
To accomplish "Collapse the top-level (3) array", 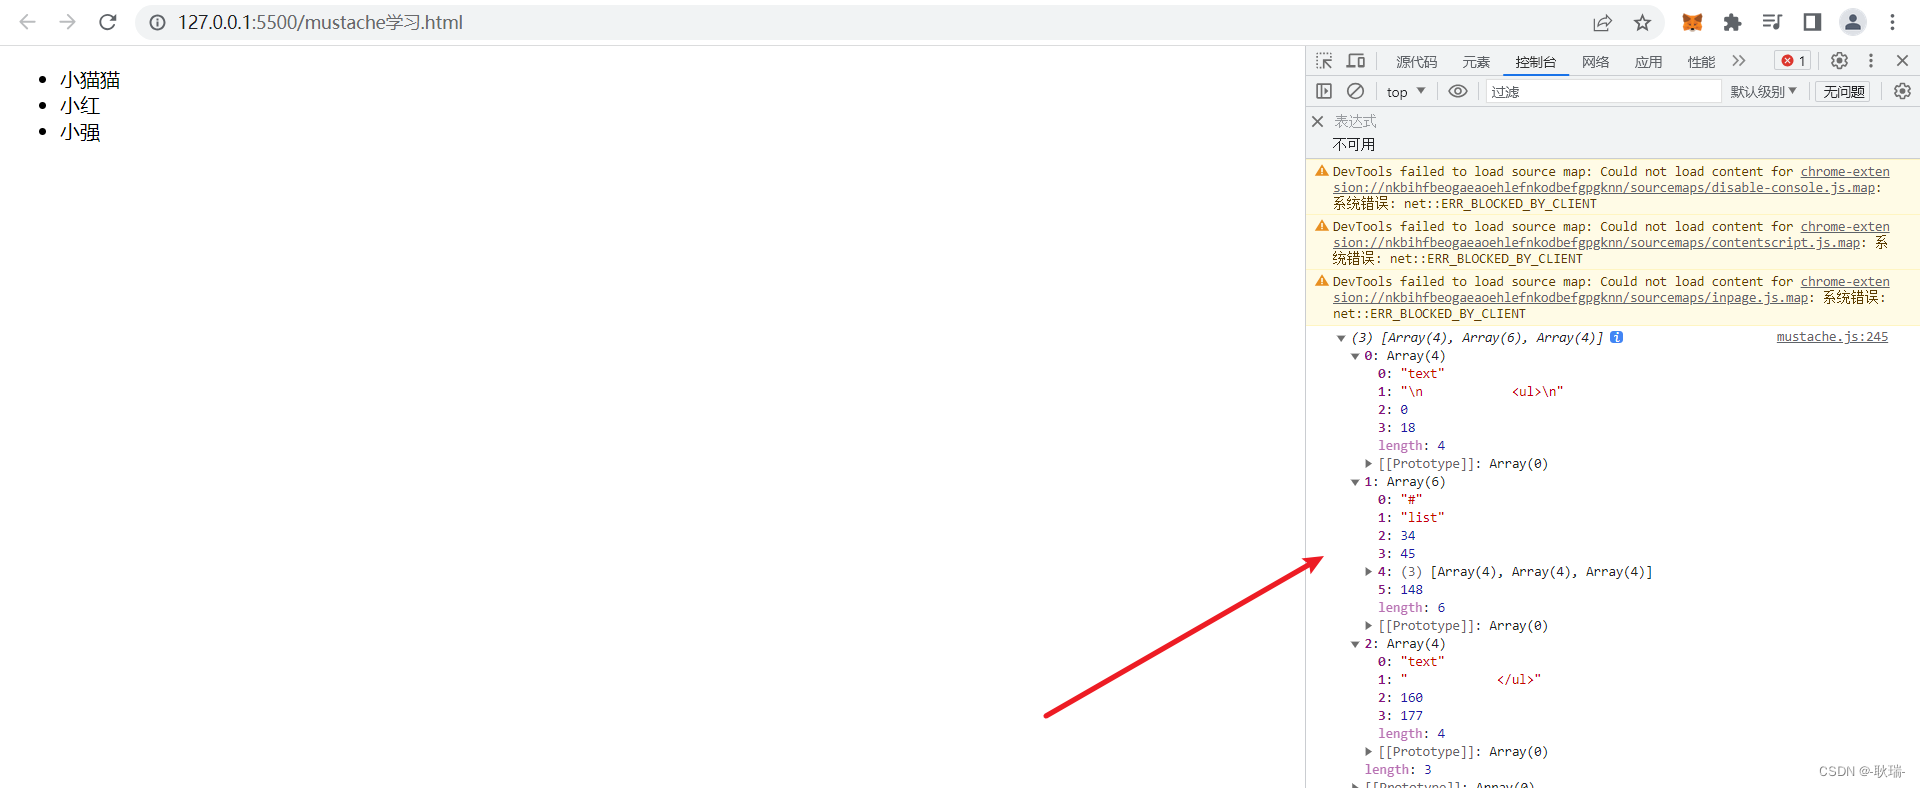I will [x=1341, y=338].
